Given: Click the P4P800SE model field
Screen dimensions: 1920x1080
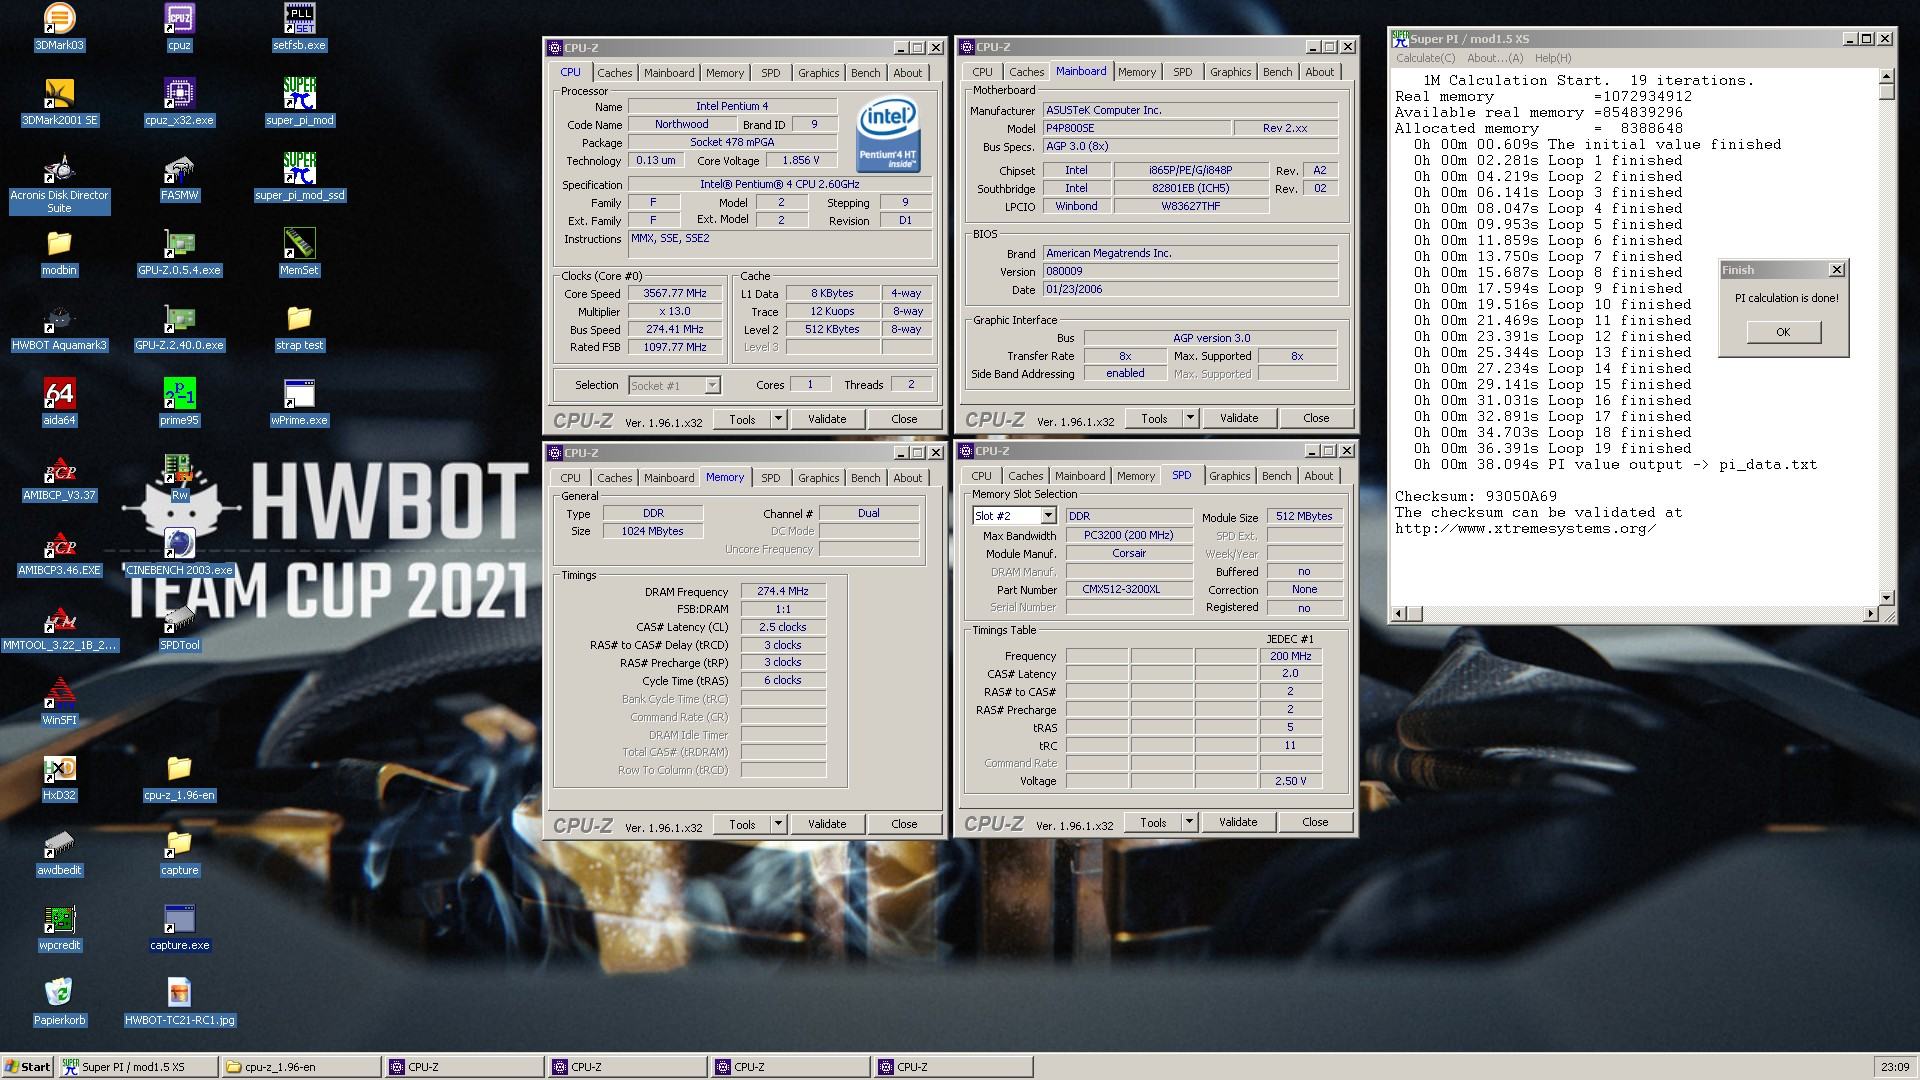Looking at the screenshot, I should [1136, 128].
